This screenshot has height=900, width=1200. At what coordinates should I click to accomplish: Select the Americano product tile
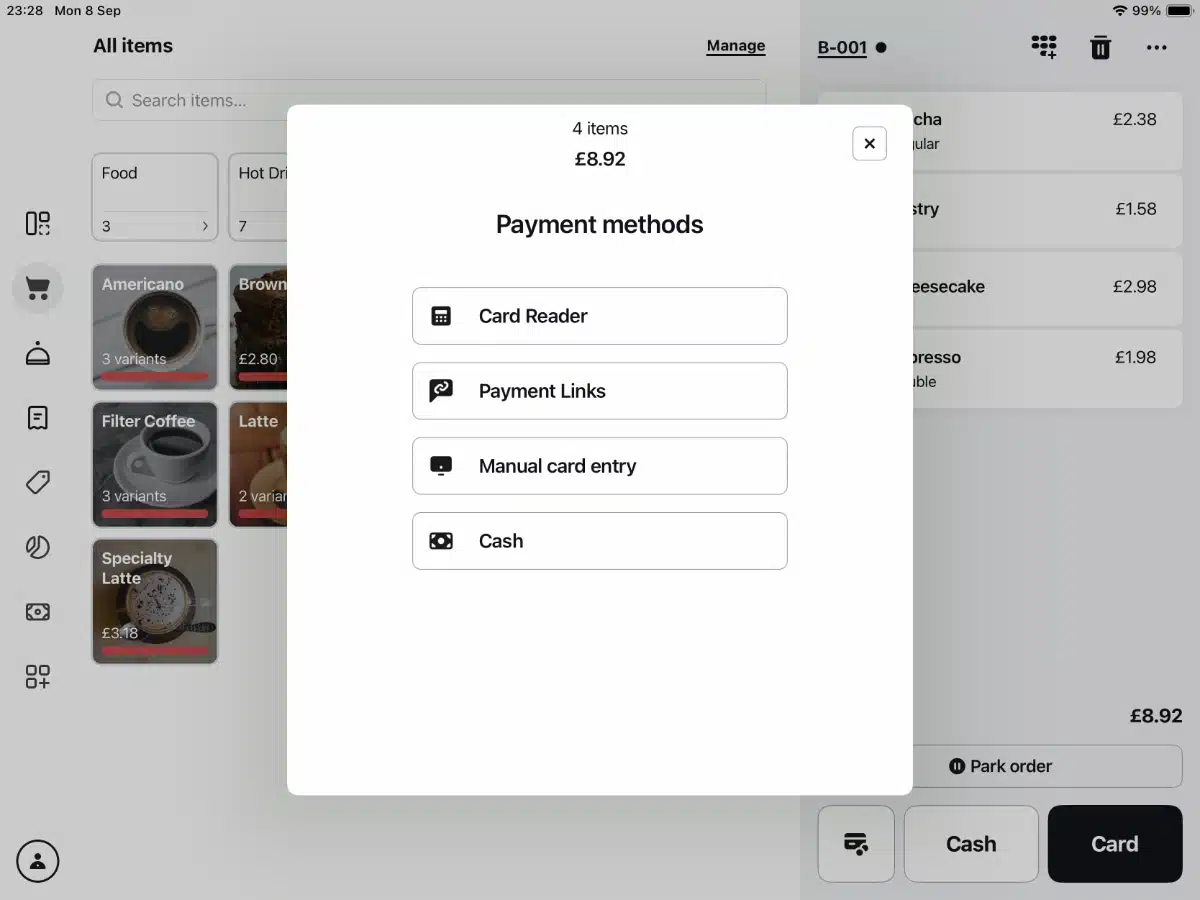click(154, 327)
